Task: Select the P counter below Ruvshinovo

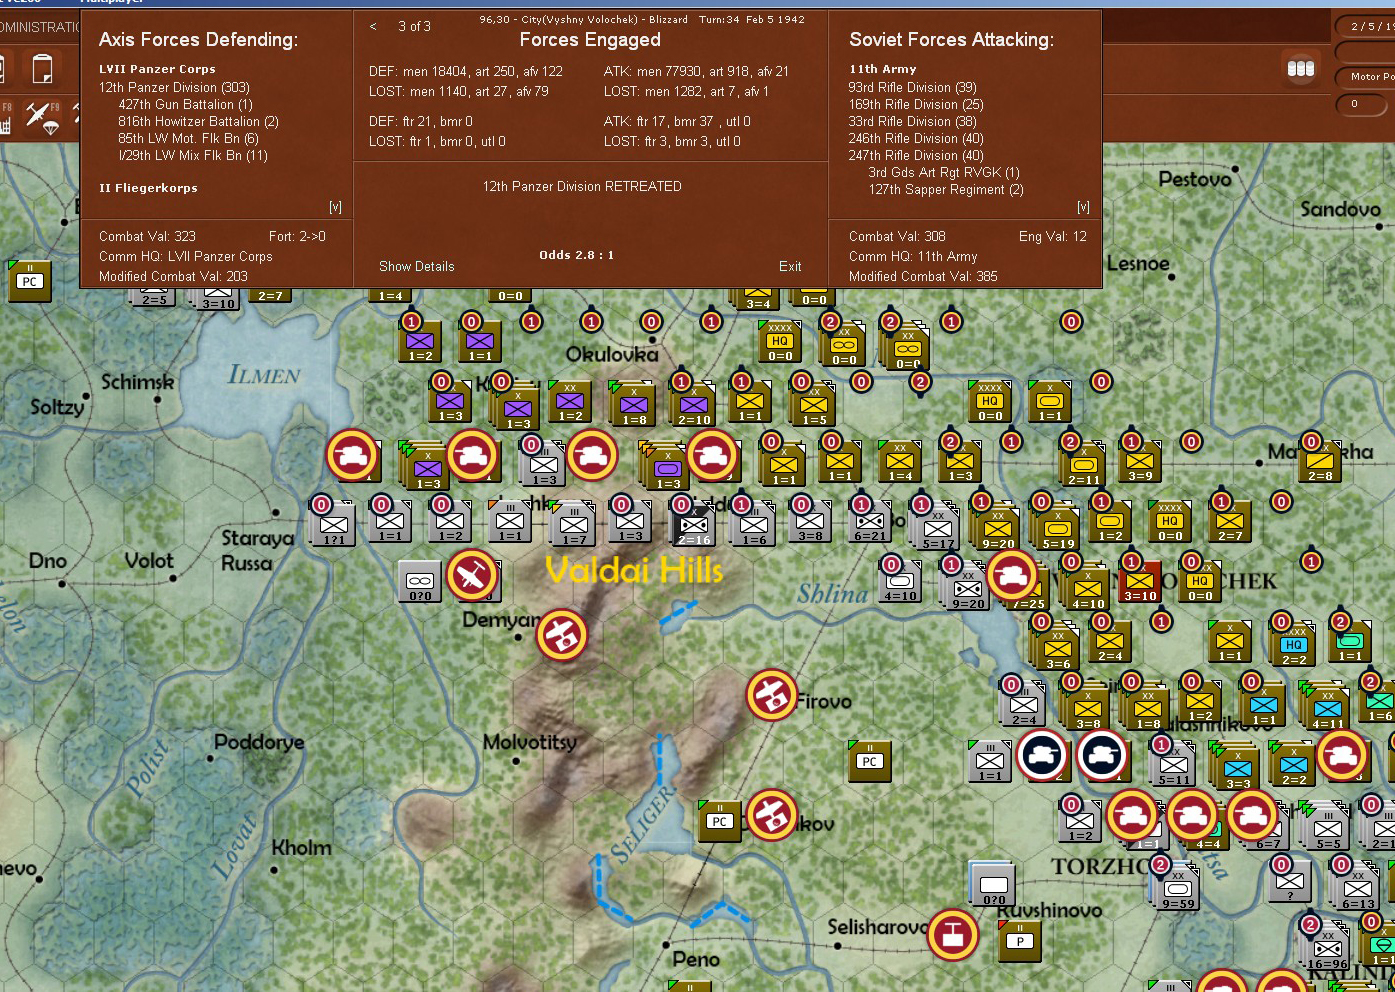Action: click(1020, 941)
